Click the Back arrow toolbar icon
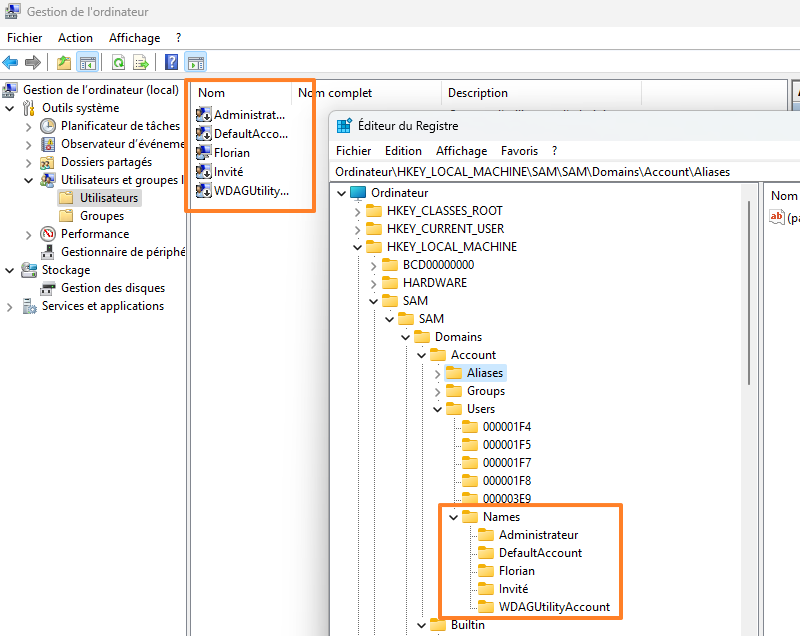 [11, 62]
